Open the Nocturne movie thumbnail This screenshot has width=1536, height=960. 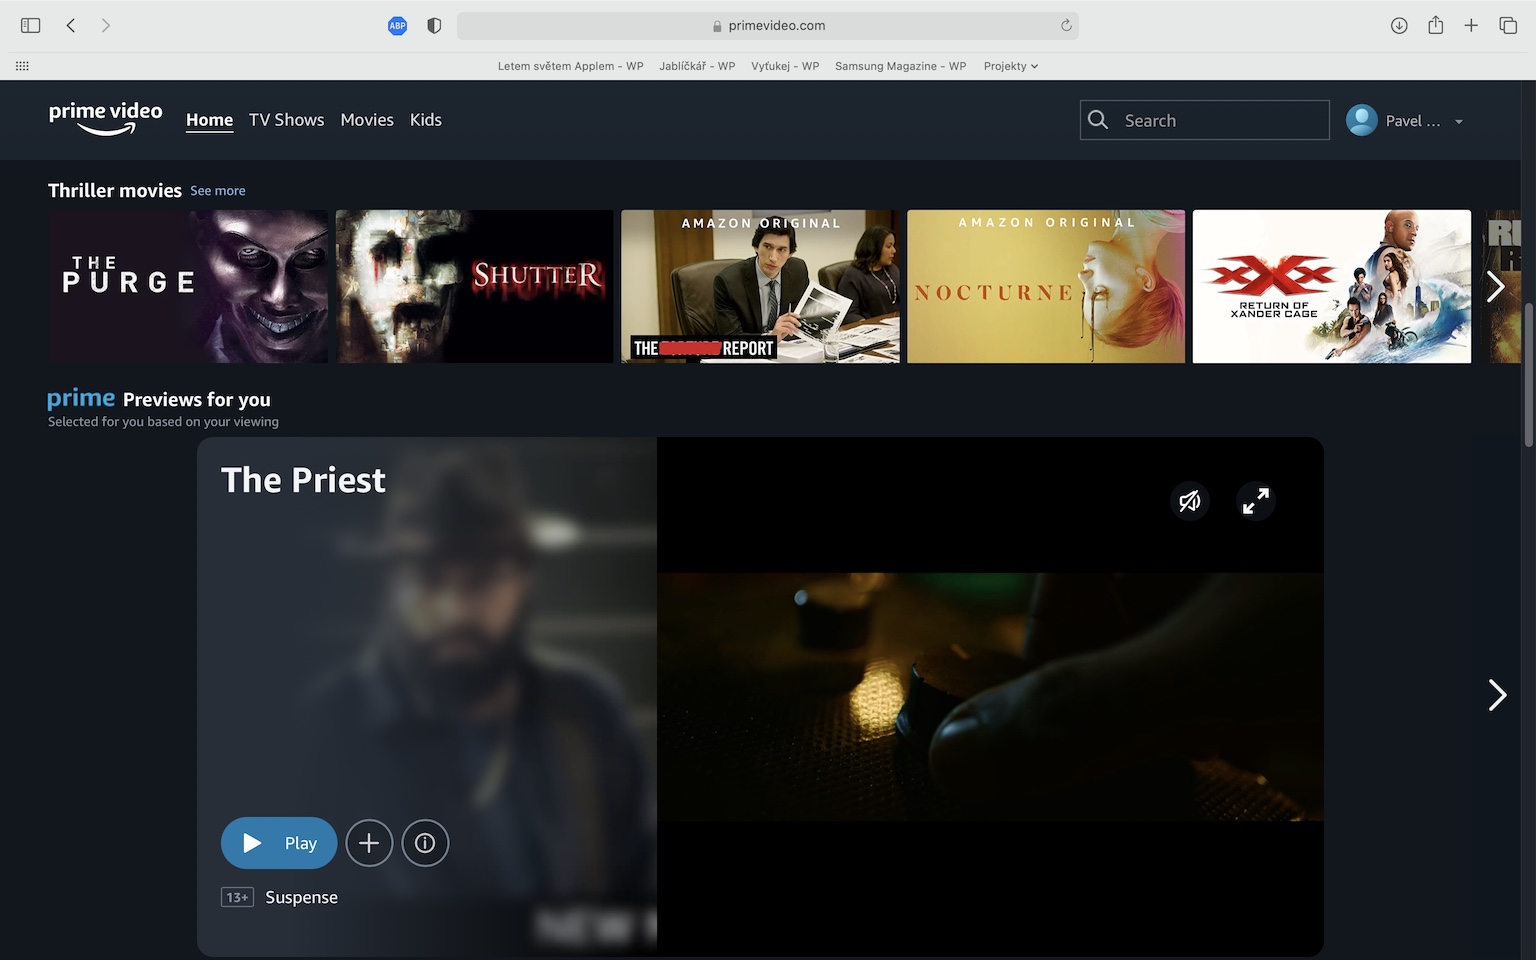pyautogui.click(x=1046, y=286)
